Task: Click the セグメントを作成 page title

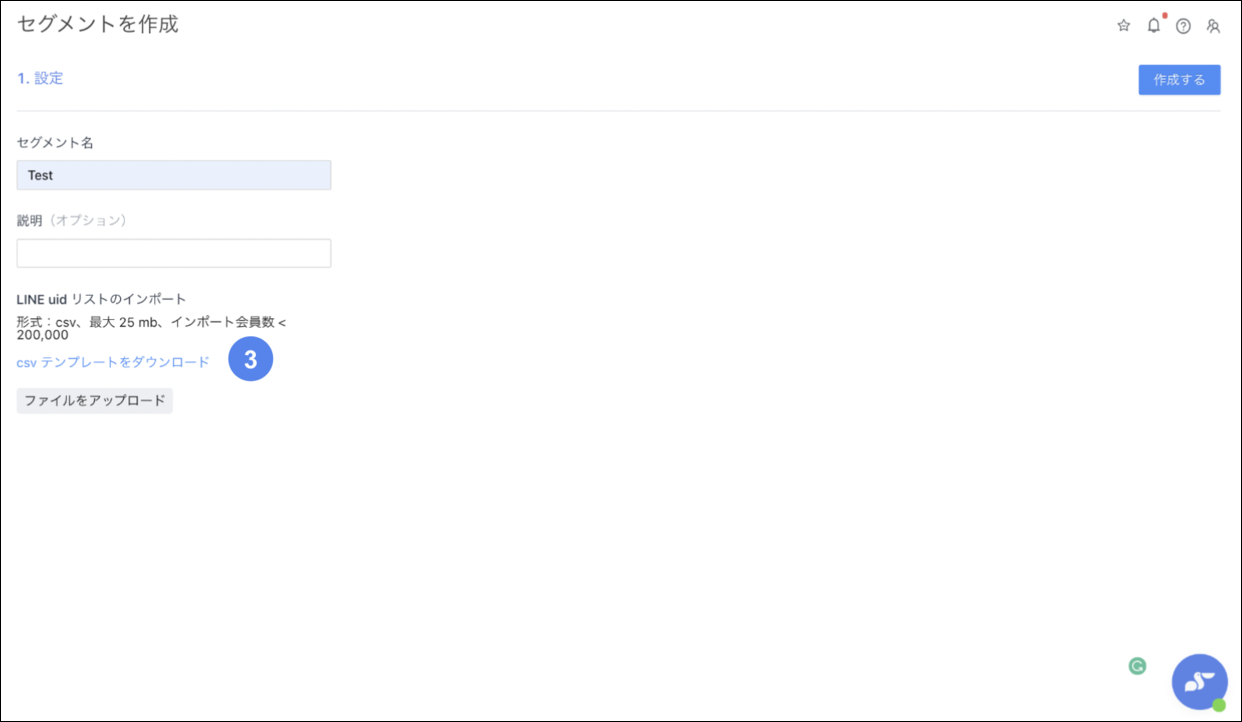Action: click(98, 24)
